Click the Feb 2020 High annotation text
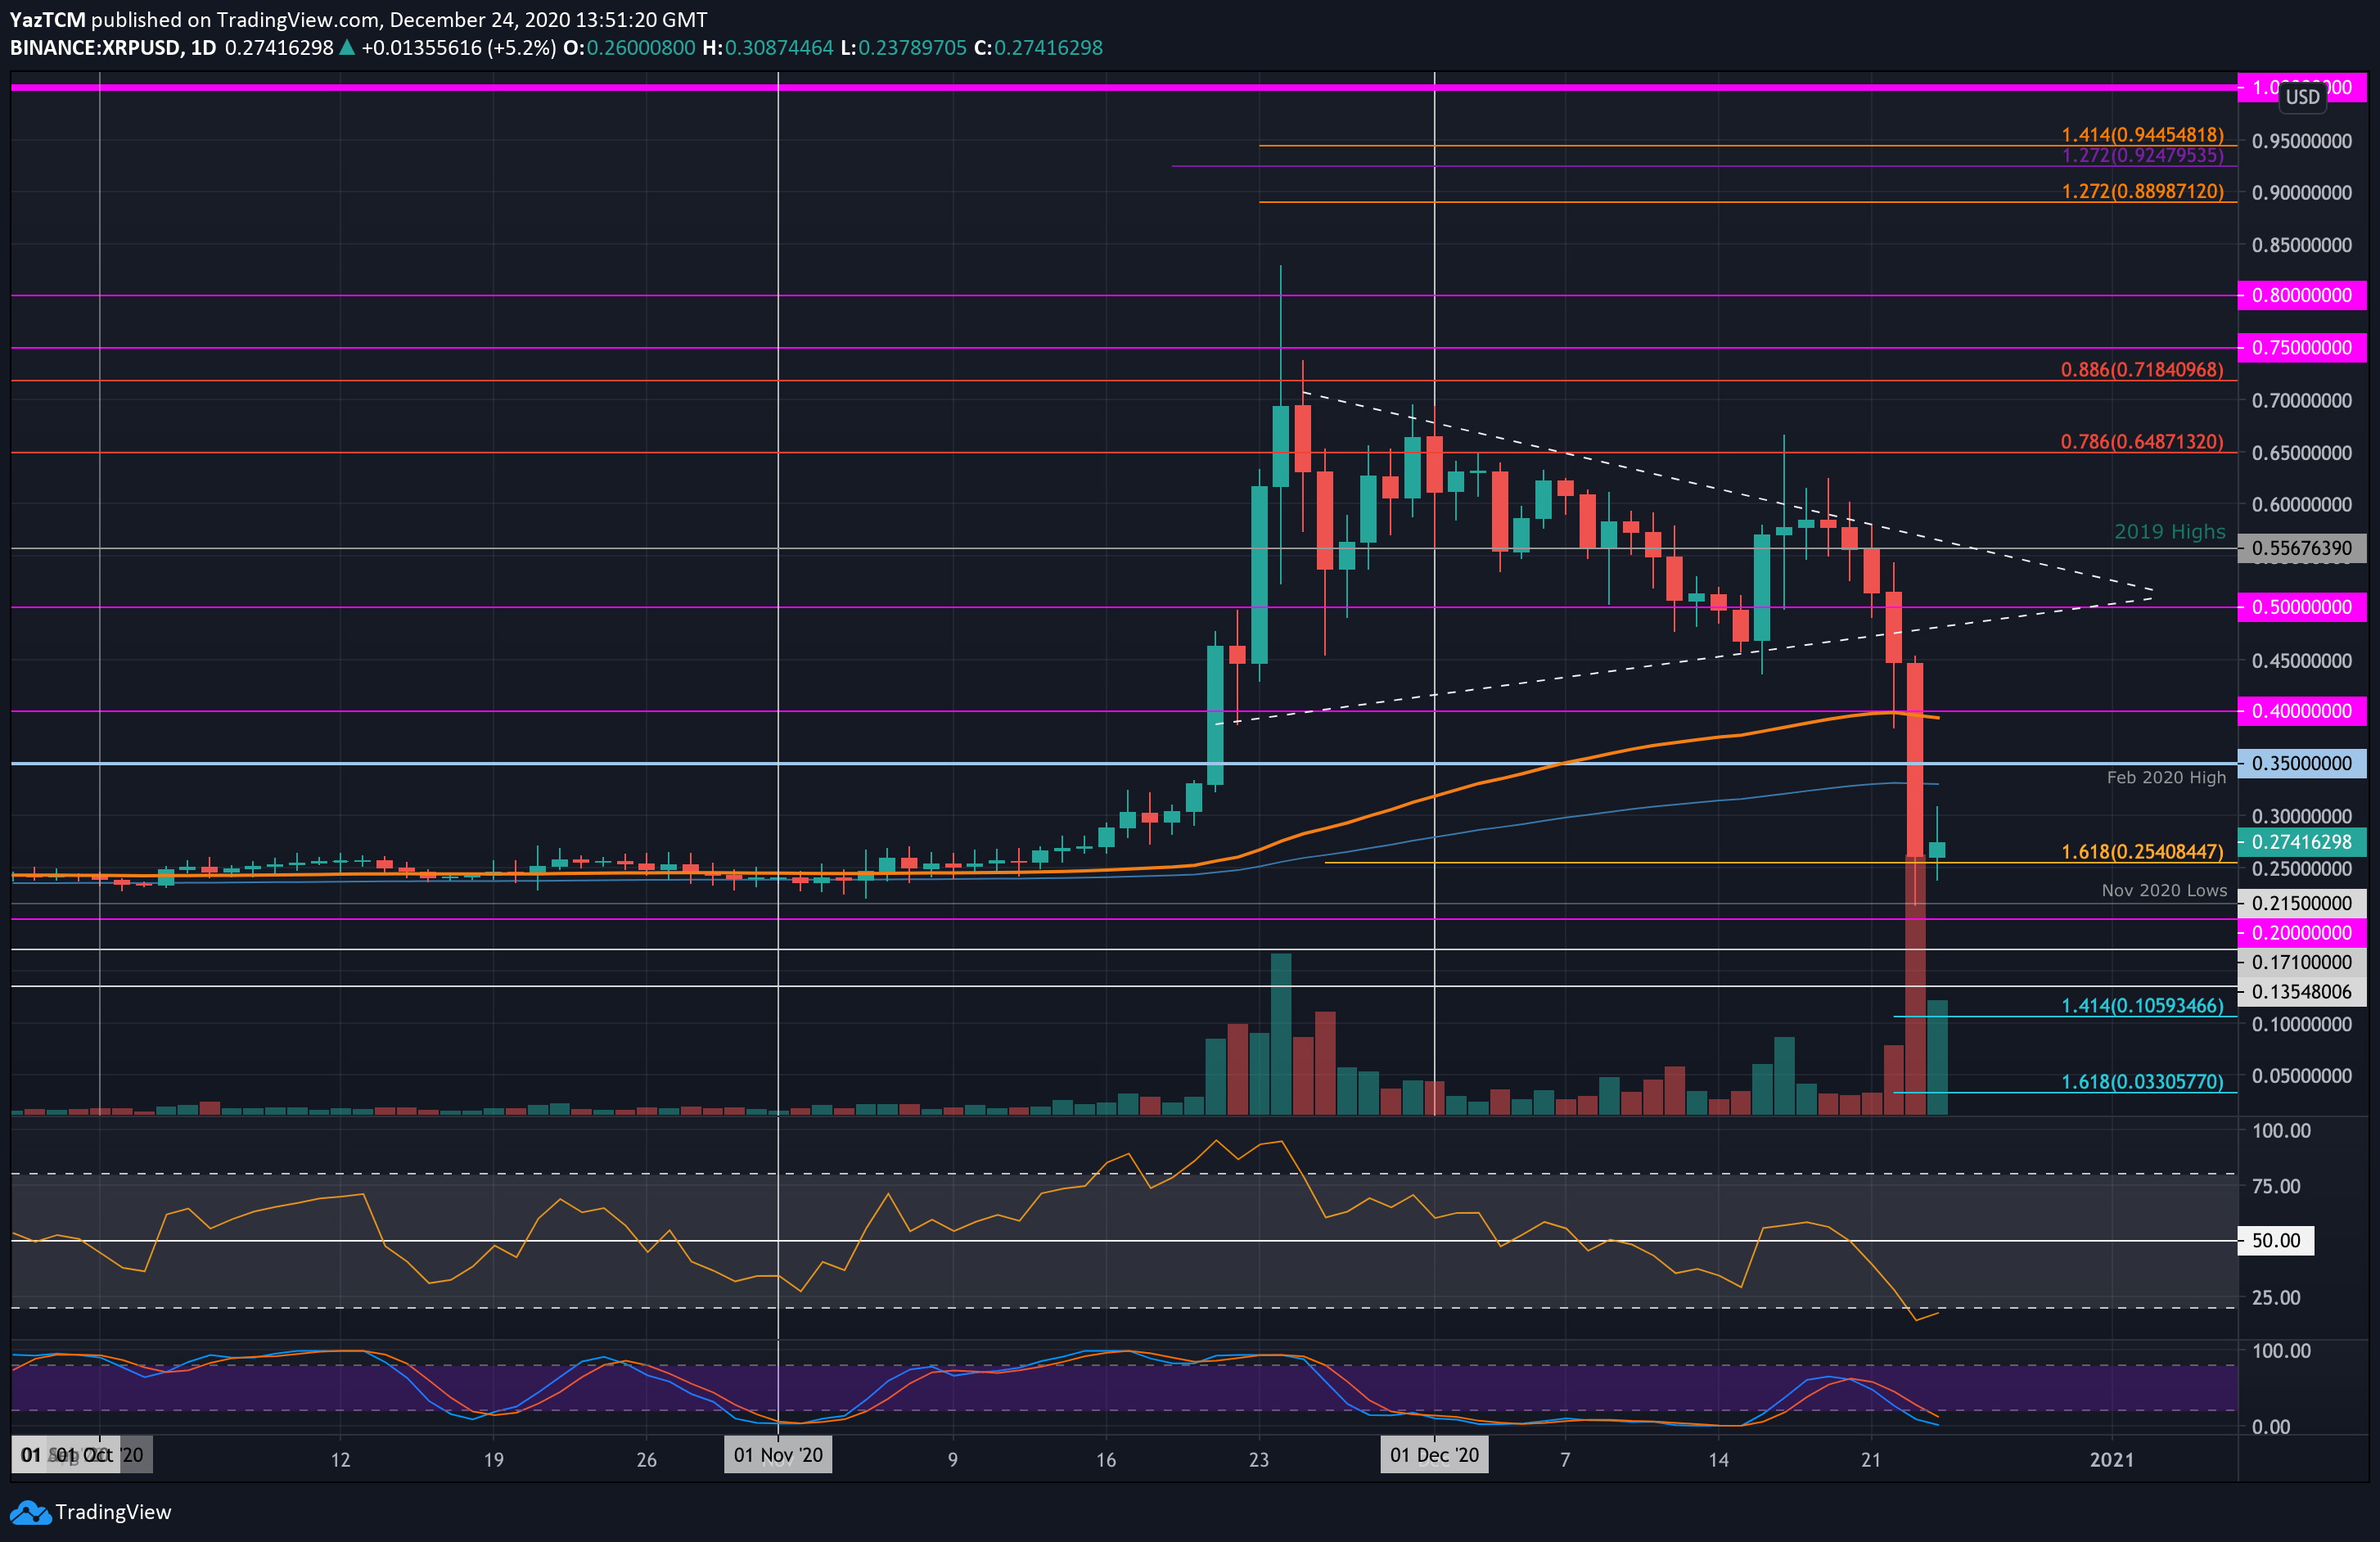 pyautogui.click(x=2166, y=777)
